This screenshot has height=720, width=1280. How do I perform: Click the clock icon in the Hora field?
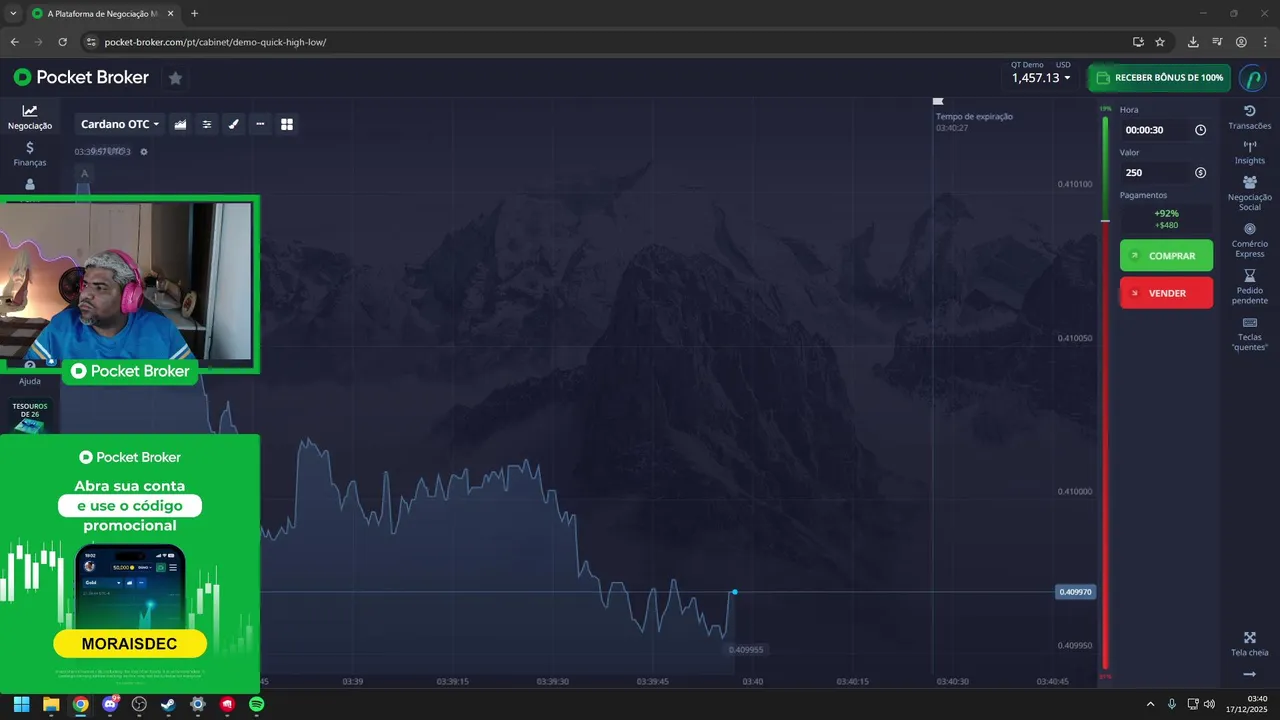tap(1200, 130)
